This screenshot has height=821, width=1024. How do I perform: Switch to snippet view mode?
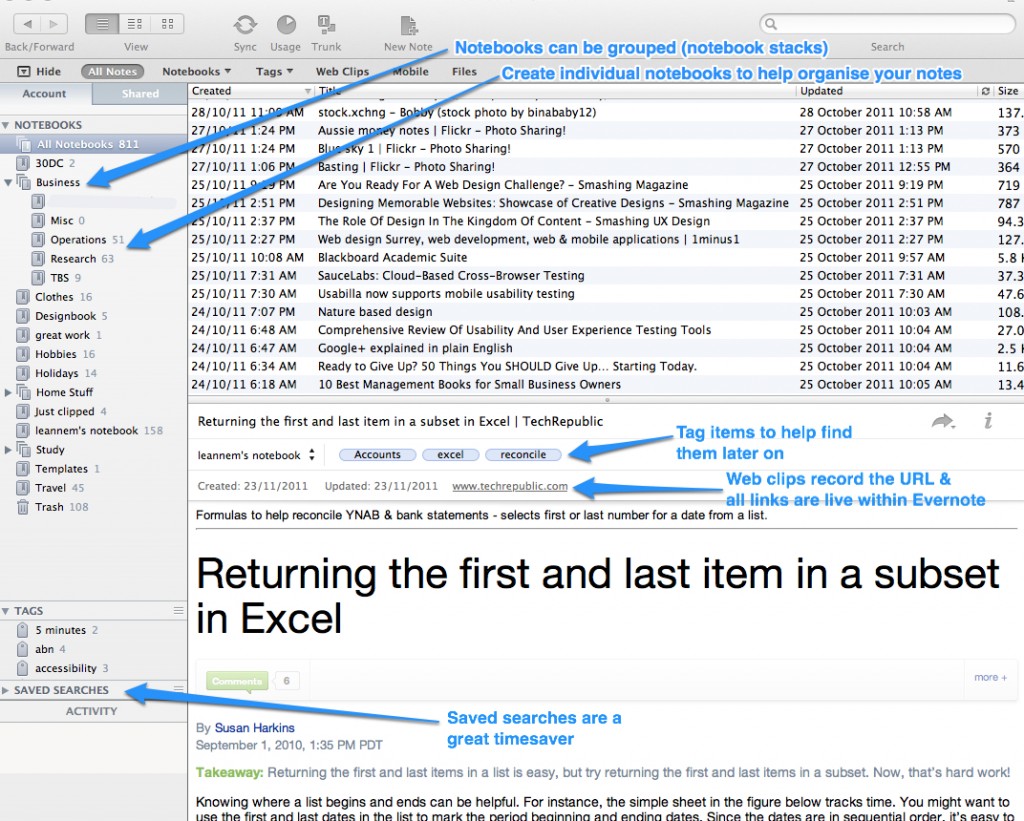coord(135,24)
